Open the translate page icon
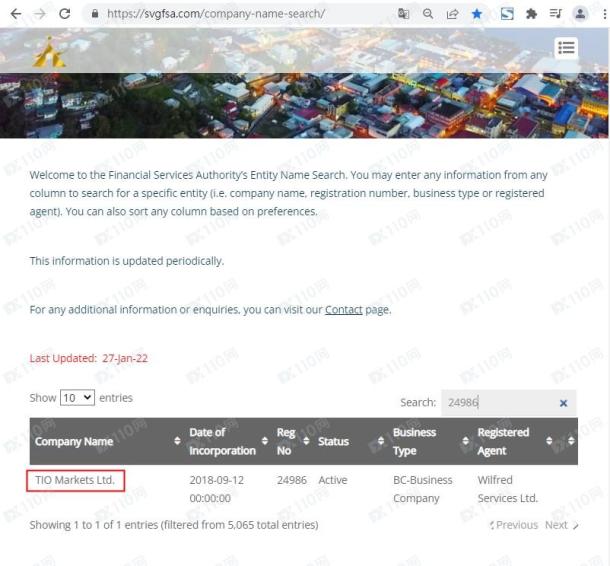The width and height of the screenshot is (610, 566). pyautogui.click(x=403, y=14)
